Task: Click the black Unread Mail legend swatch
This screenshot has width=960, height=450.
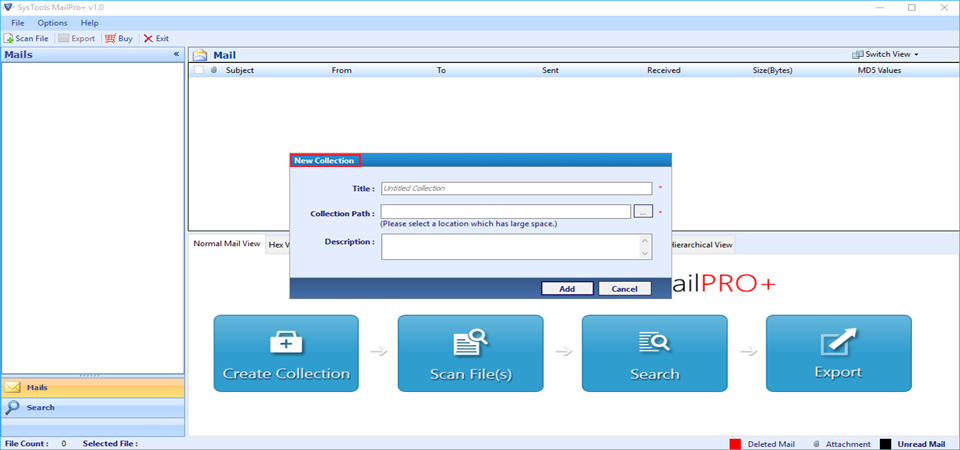Action: (x=885, y=444)
